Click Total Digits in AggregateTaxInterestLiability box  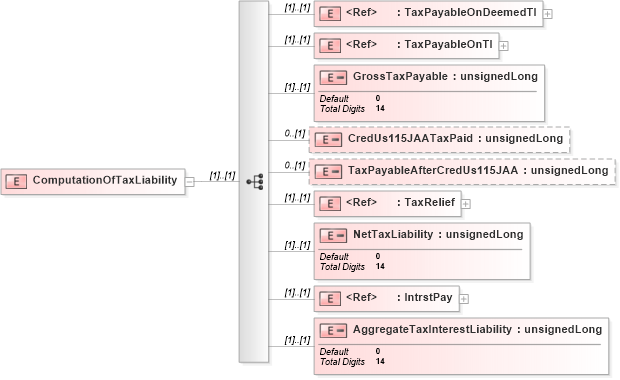342,362
